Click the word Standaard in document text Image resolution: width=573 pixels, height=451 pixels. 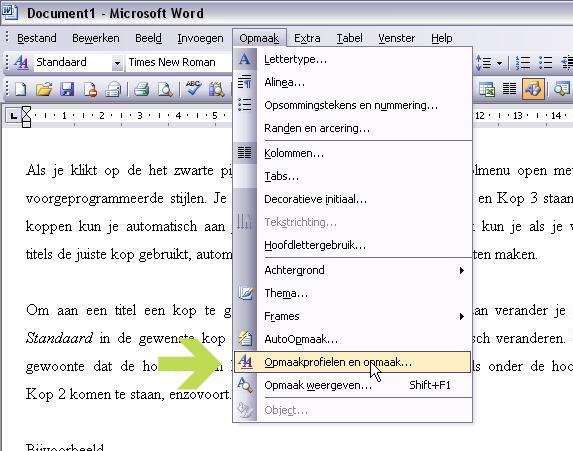tap(59, 338)
